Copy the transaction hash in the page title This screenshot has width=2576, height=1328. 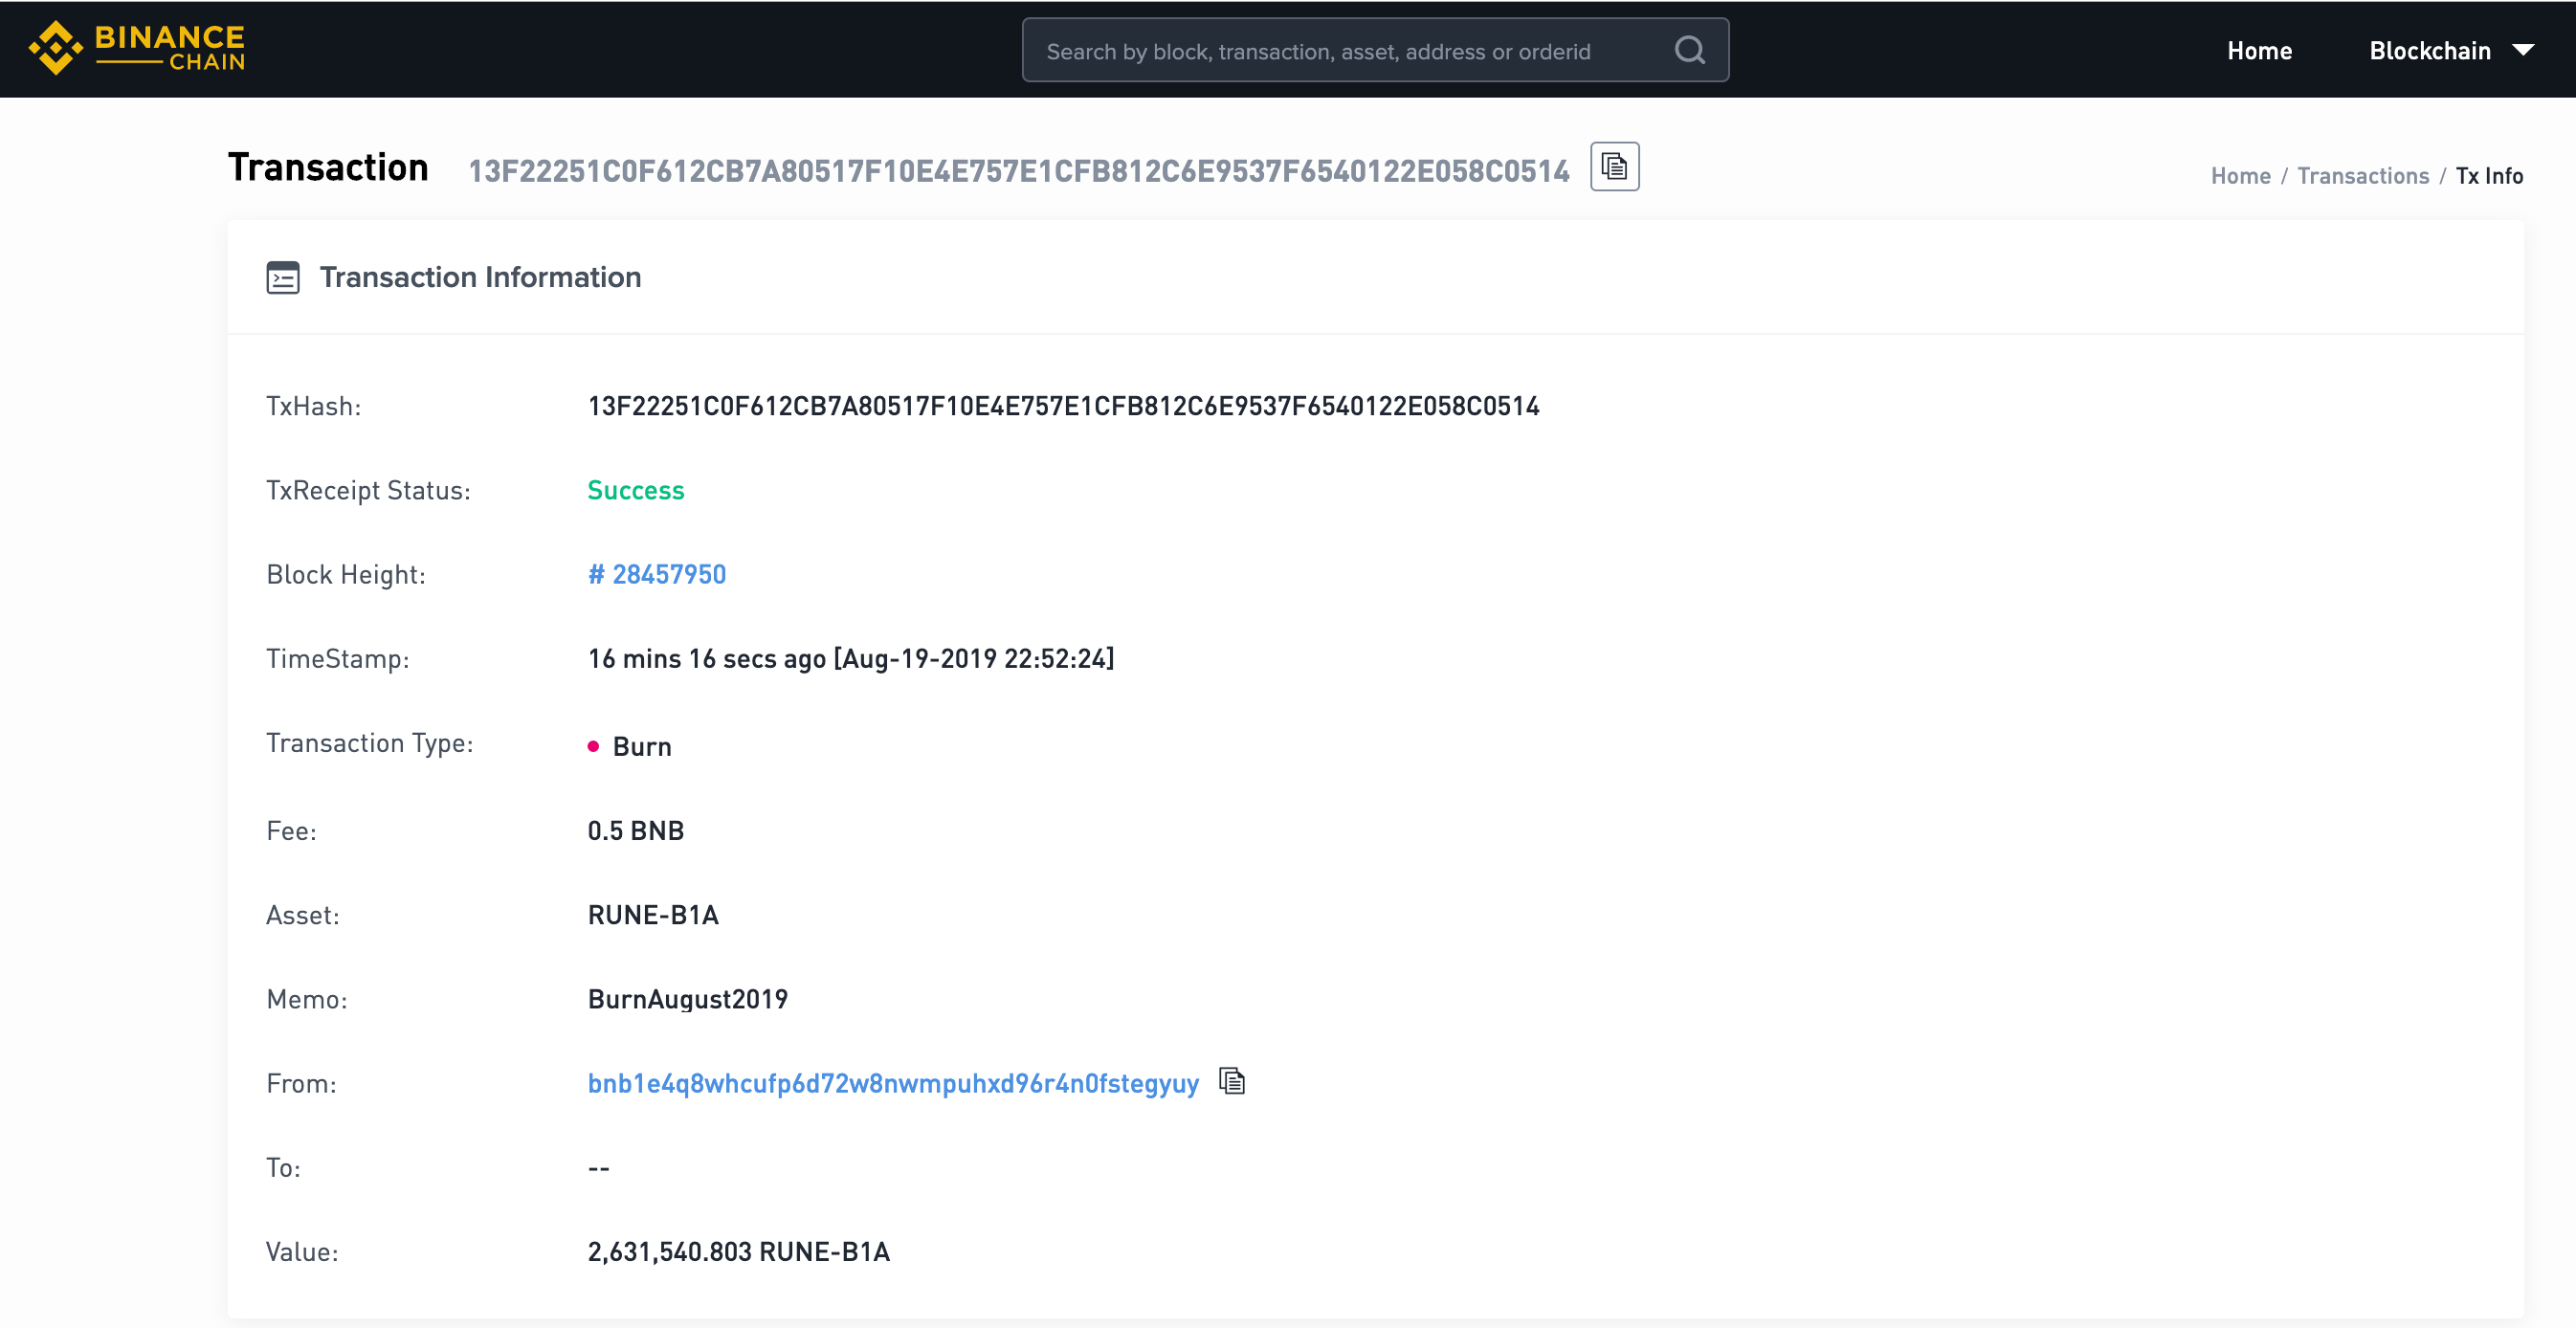click(1614, 167)
